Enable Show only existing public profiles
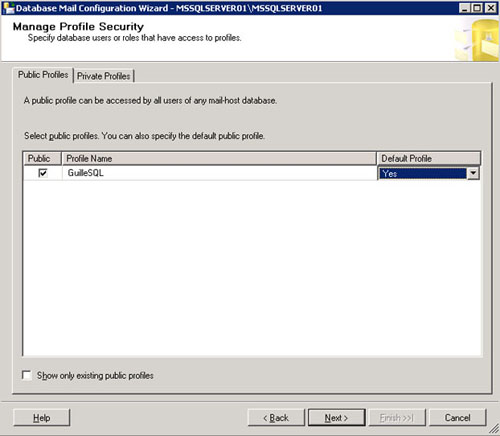 point(27,375)
